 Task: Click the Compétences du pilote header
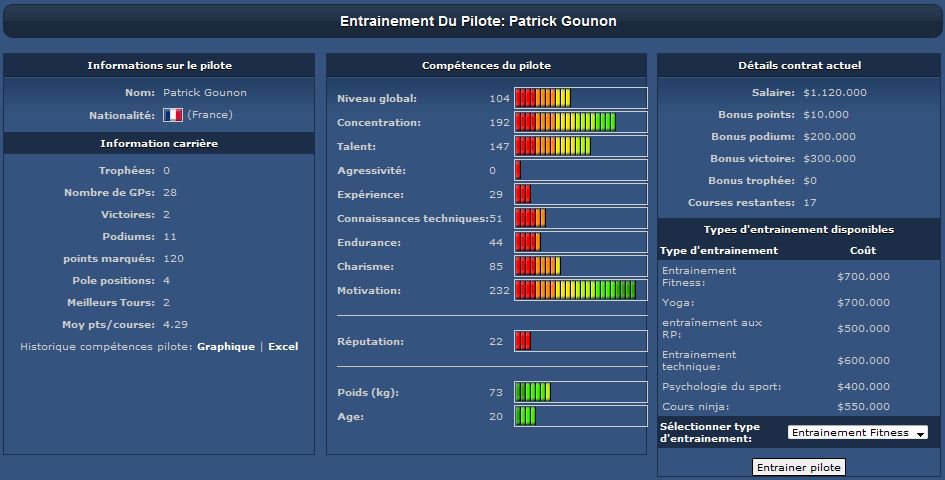pos(486,65)
